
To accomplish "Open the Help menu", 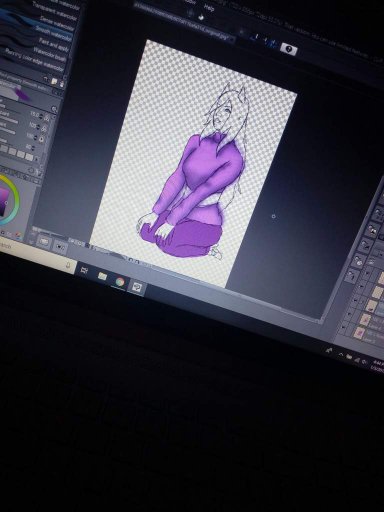I will click(x=209, y=7).
